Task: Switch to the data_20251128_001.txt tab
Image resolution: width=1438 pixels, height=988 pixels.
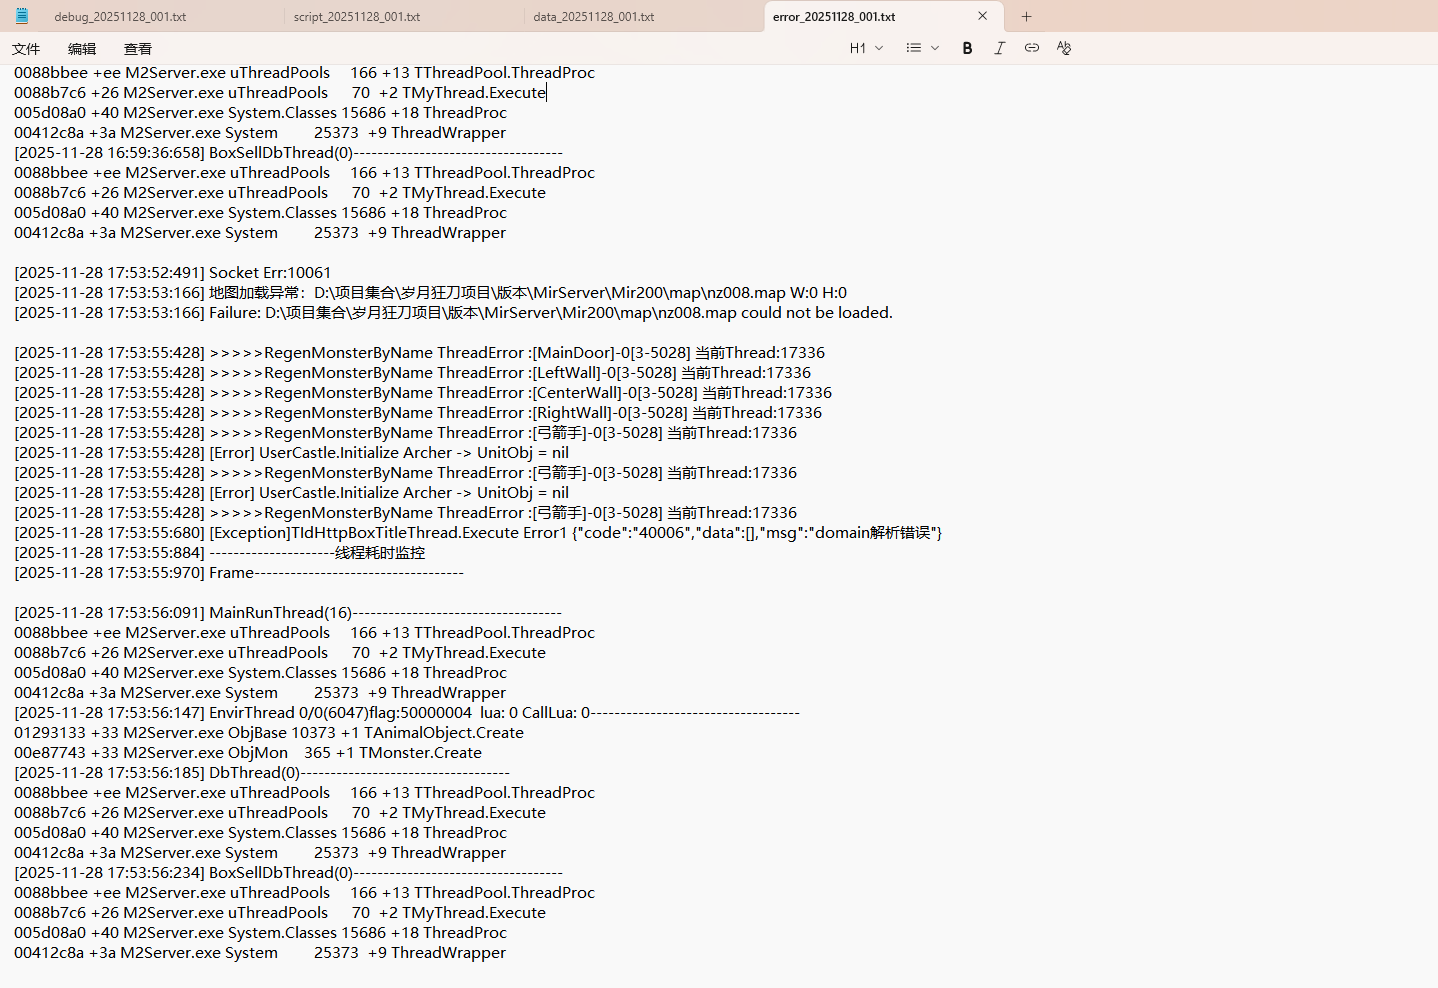Action: click(x=594, y=17)
